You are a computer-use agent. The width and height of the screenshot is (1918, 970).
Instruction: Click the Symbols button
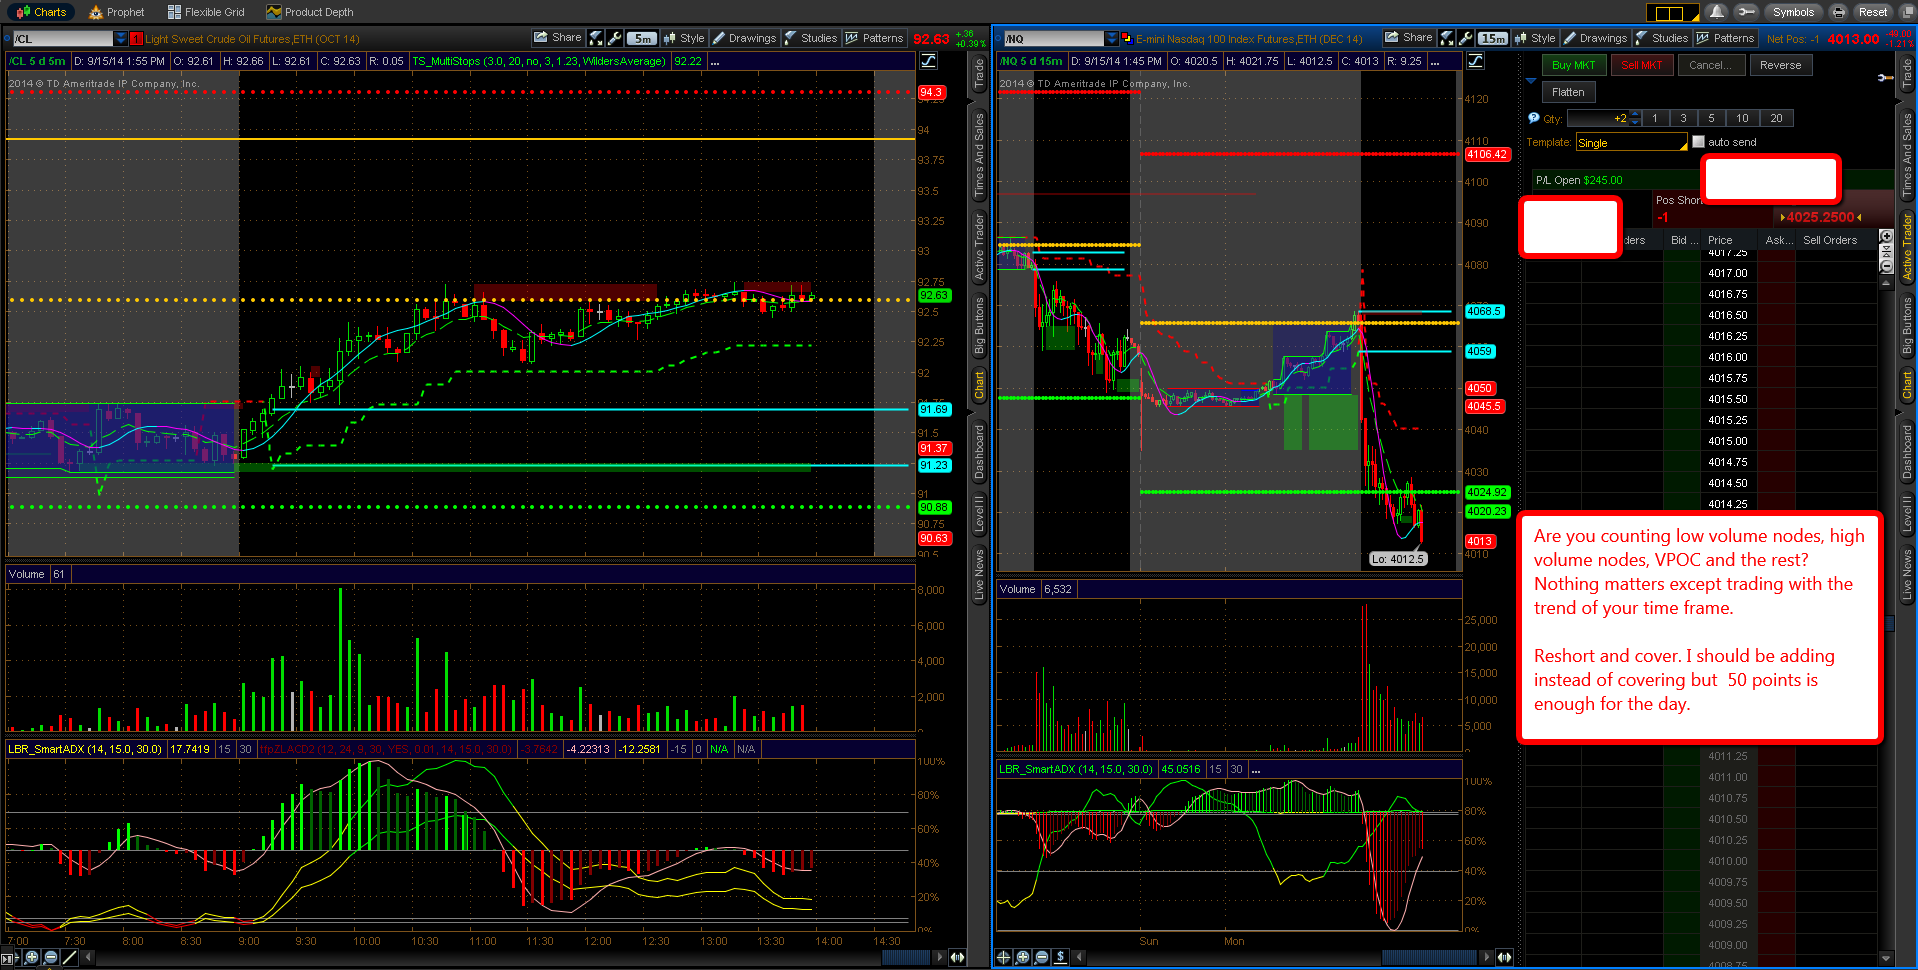(1792, 12)
